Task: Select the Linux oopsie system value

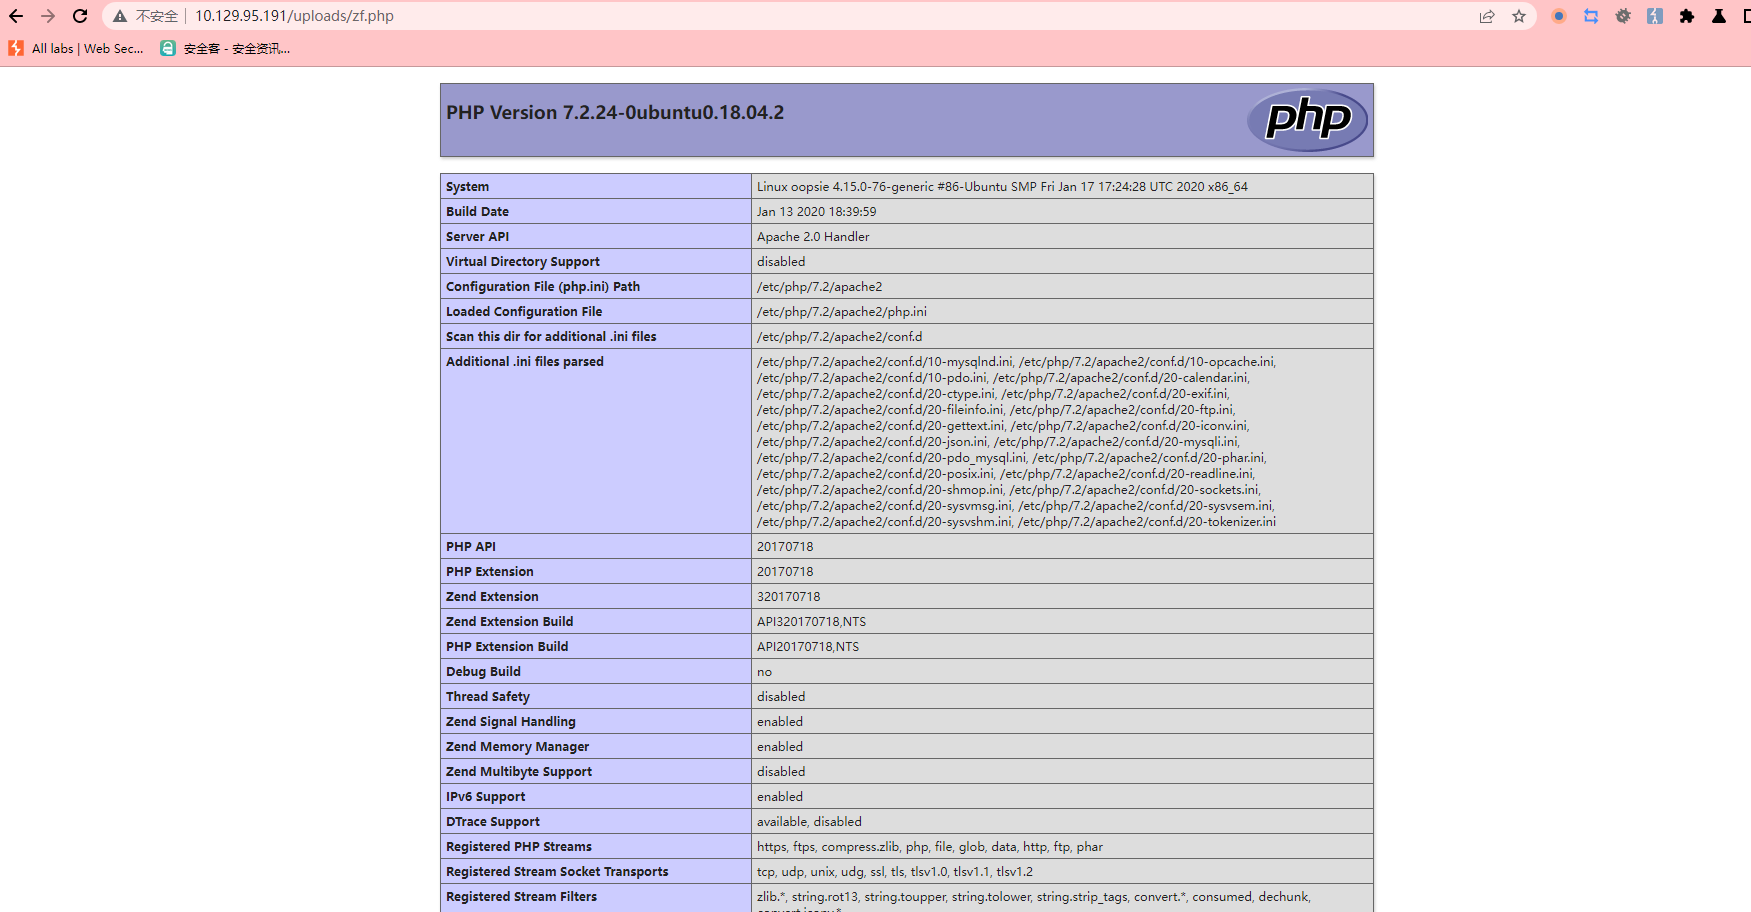Action: [1002, 187]
